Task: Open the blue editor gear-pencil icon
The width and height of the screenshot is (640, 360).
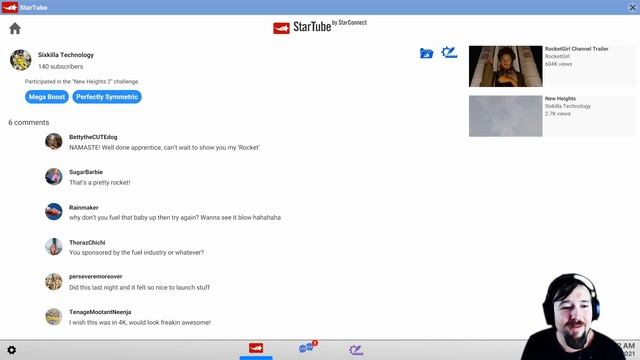Action: tap(449, 52)
